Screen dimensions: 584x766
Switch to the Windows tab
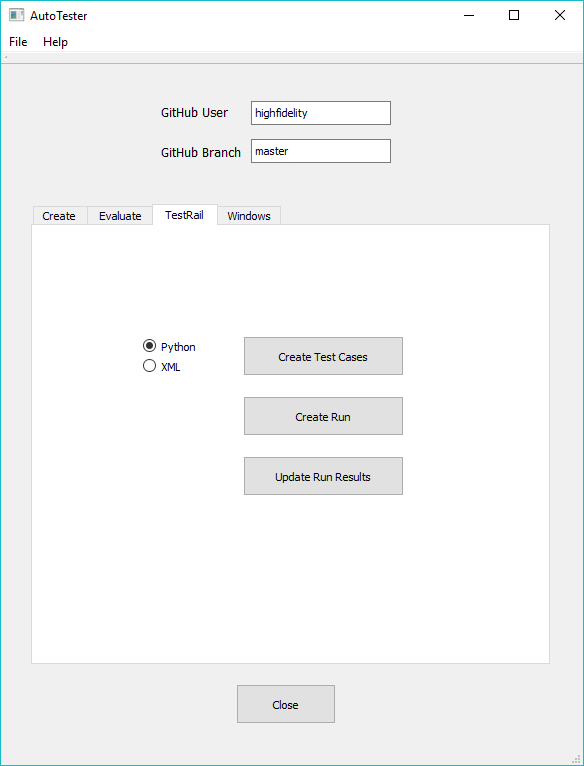pos(249,216)
